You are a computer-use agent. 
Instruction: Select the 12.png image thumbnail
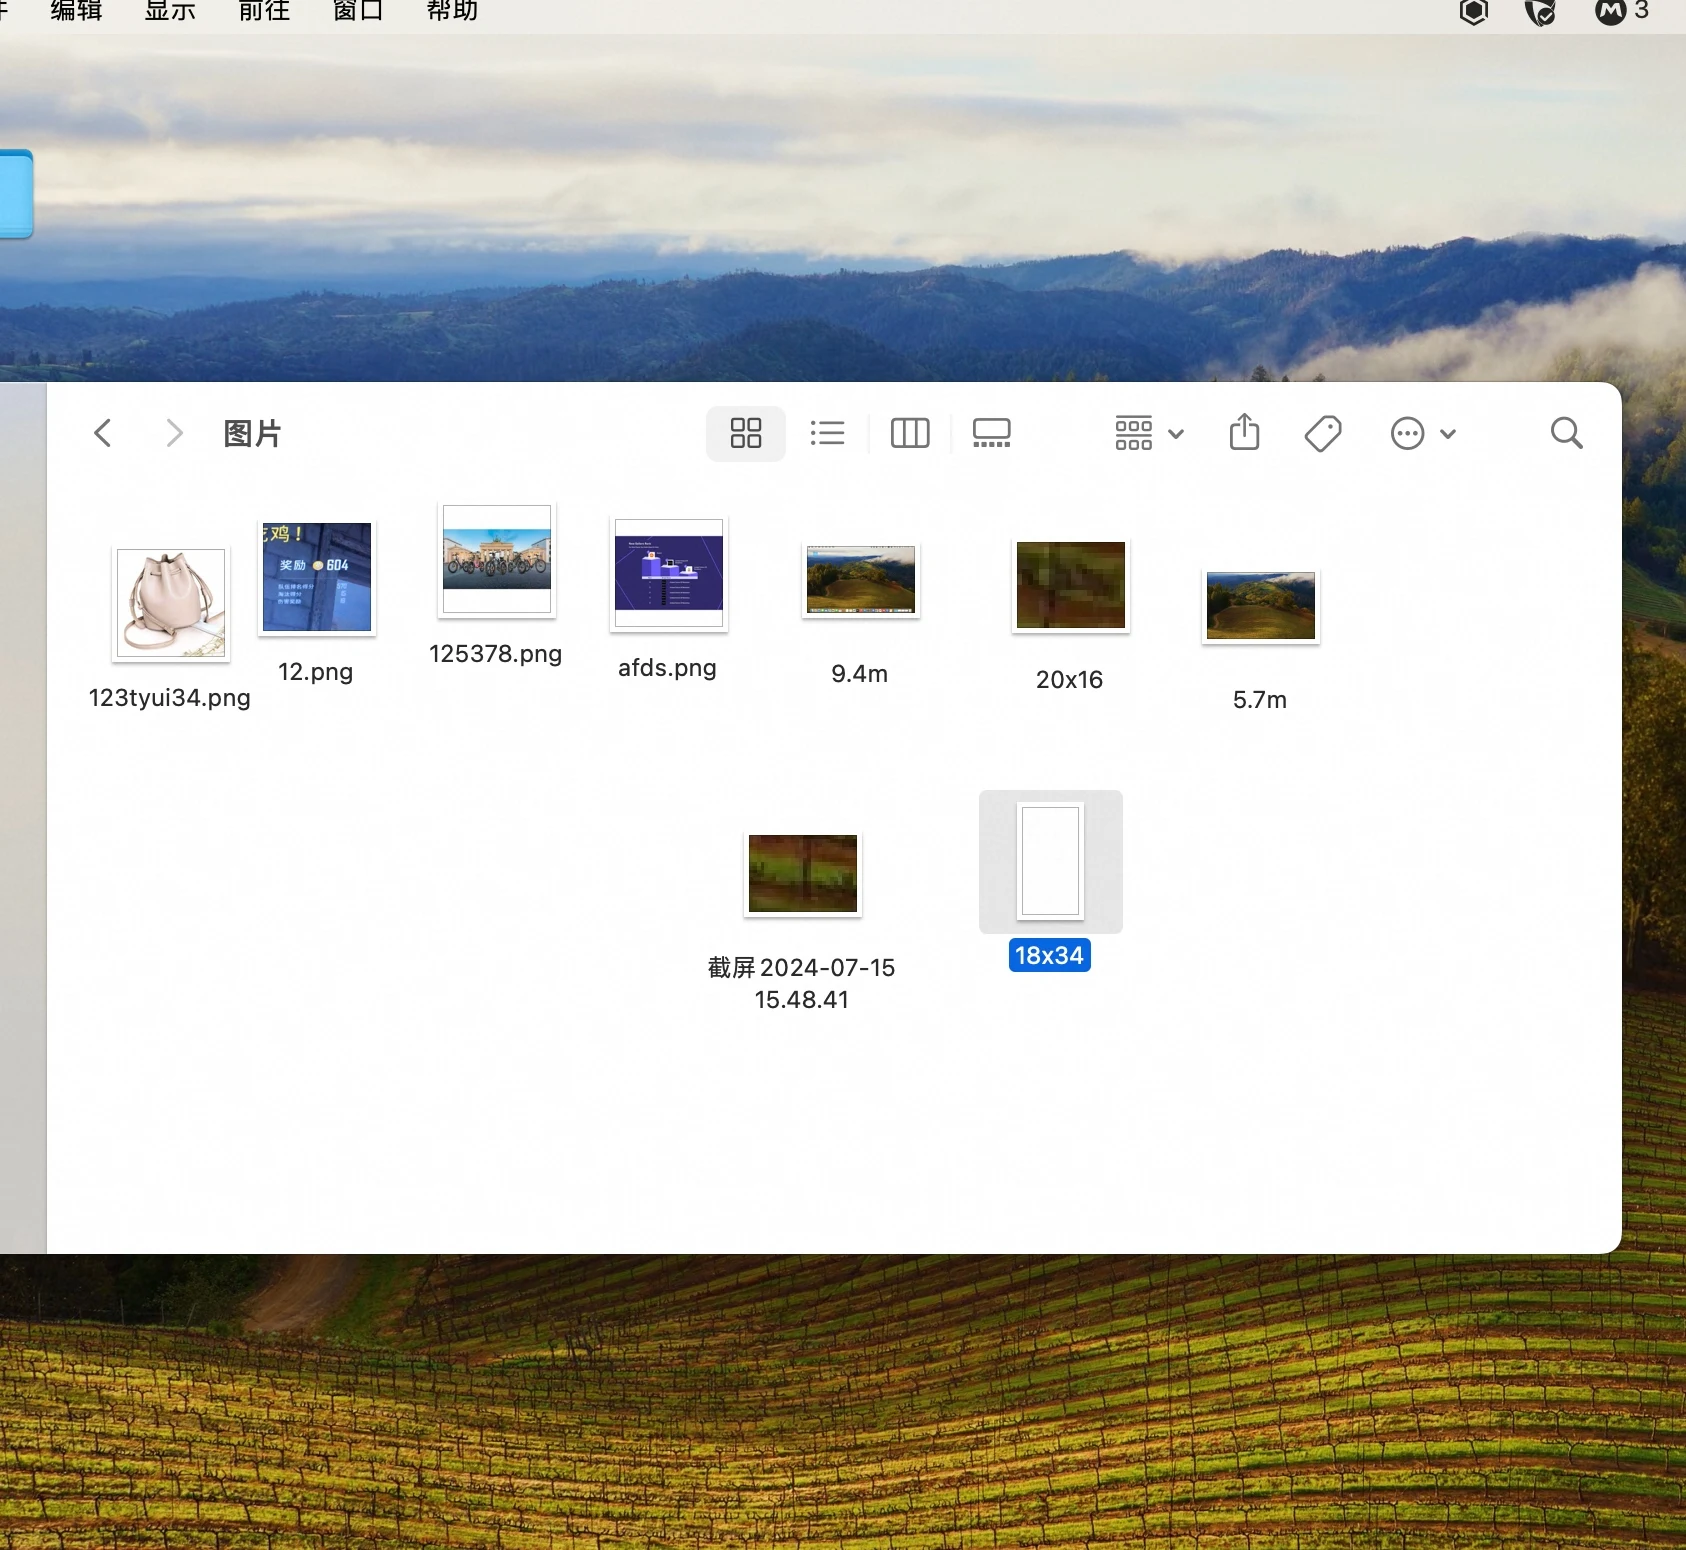(317, 577)
